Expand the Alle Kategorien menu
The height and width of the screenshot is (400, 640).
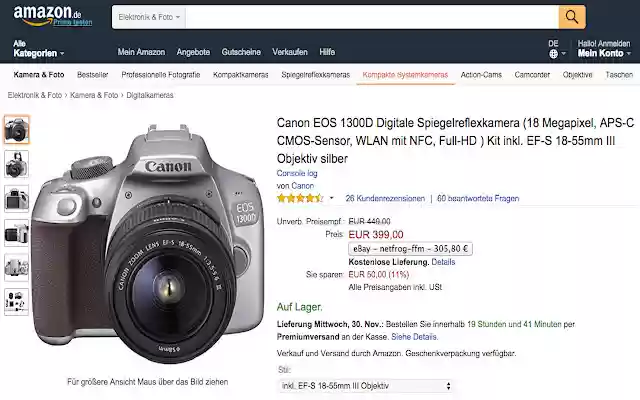(x=39, y=49)
